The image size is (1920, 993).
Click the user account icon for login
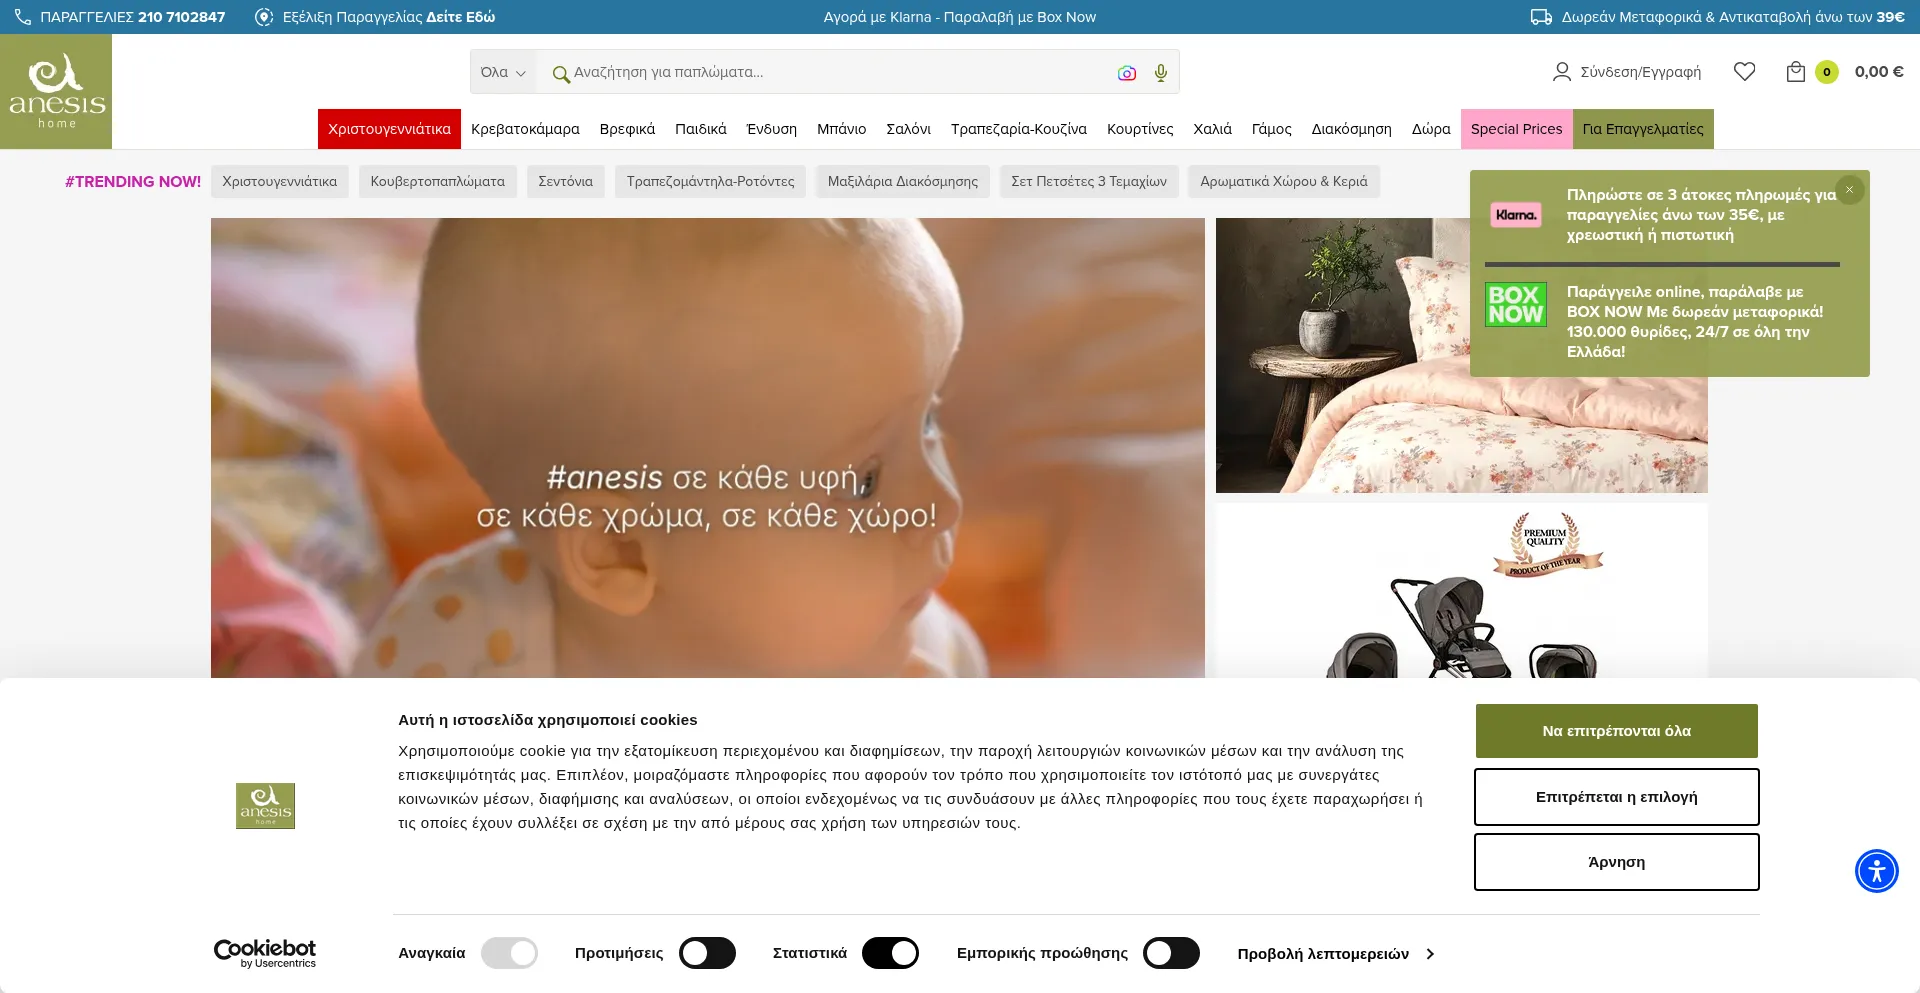tap(1561, 72)
